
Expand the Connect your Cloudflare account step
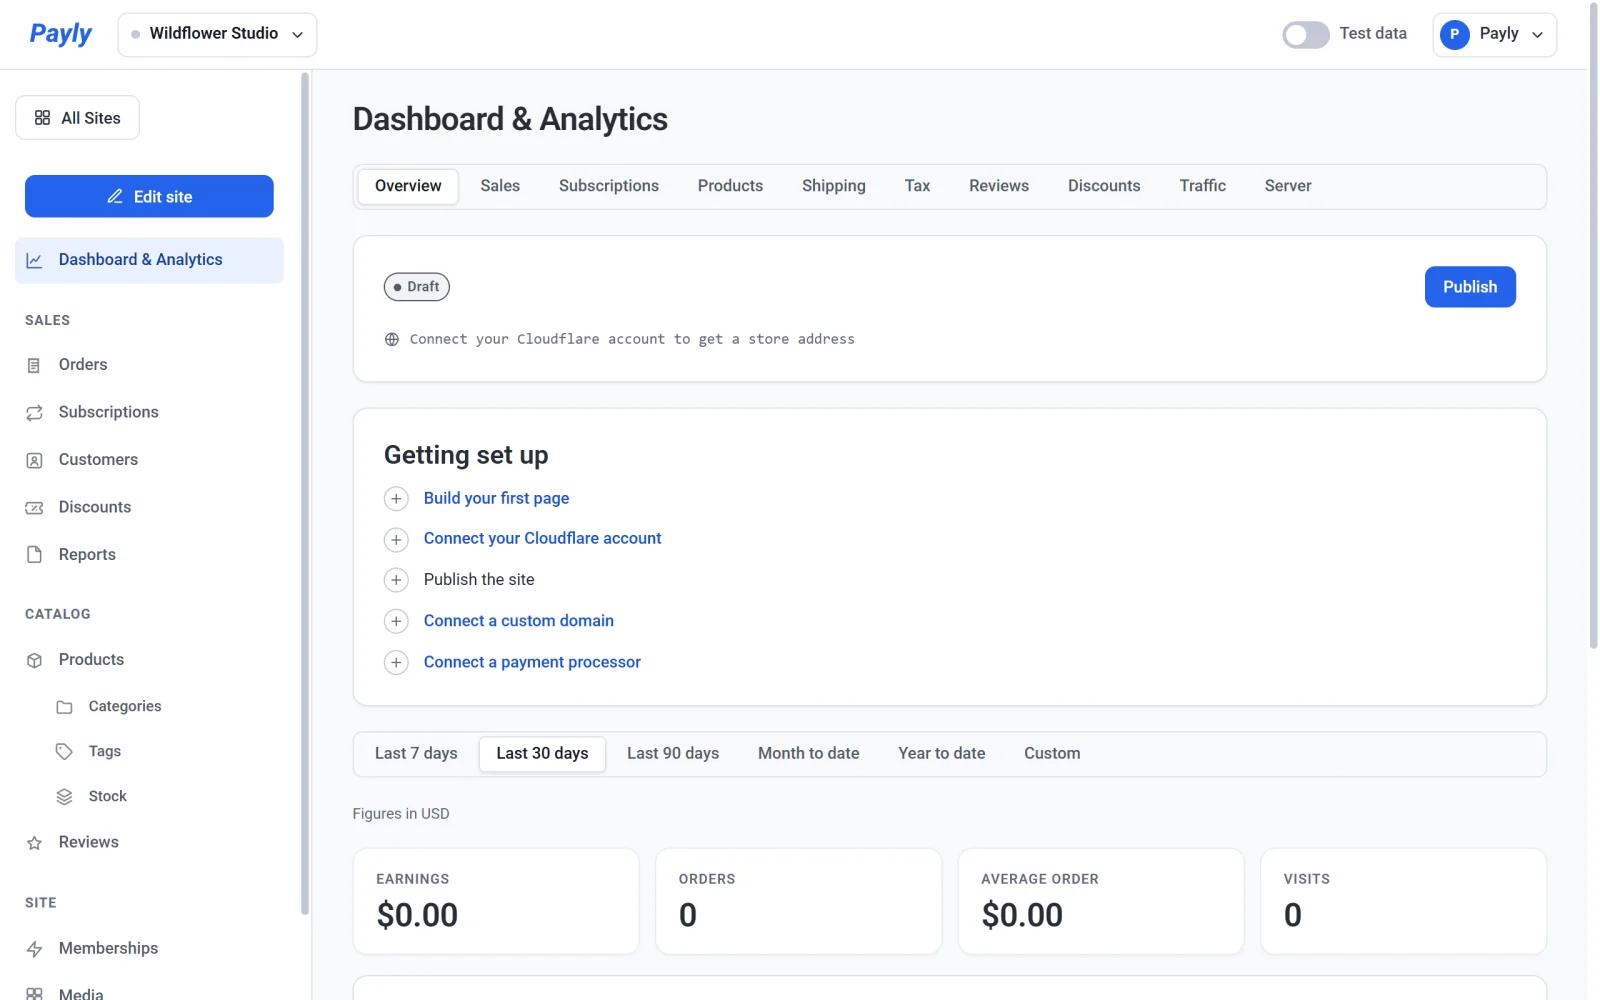[x=396, y=539]
